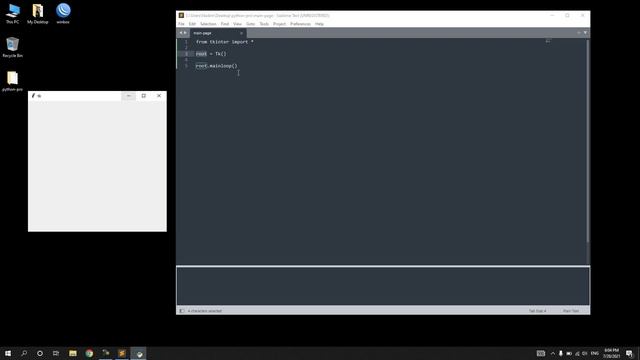Image resolution: width=640 pixels, height=360 pixels.
Task: Open the File menu in Sublime Text
Action: (181, 24)
